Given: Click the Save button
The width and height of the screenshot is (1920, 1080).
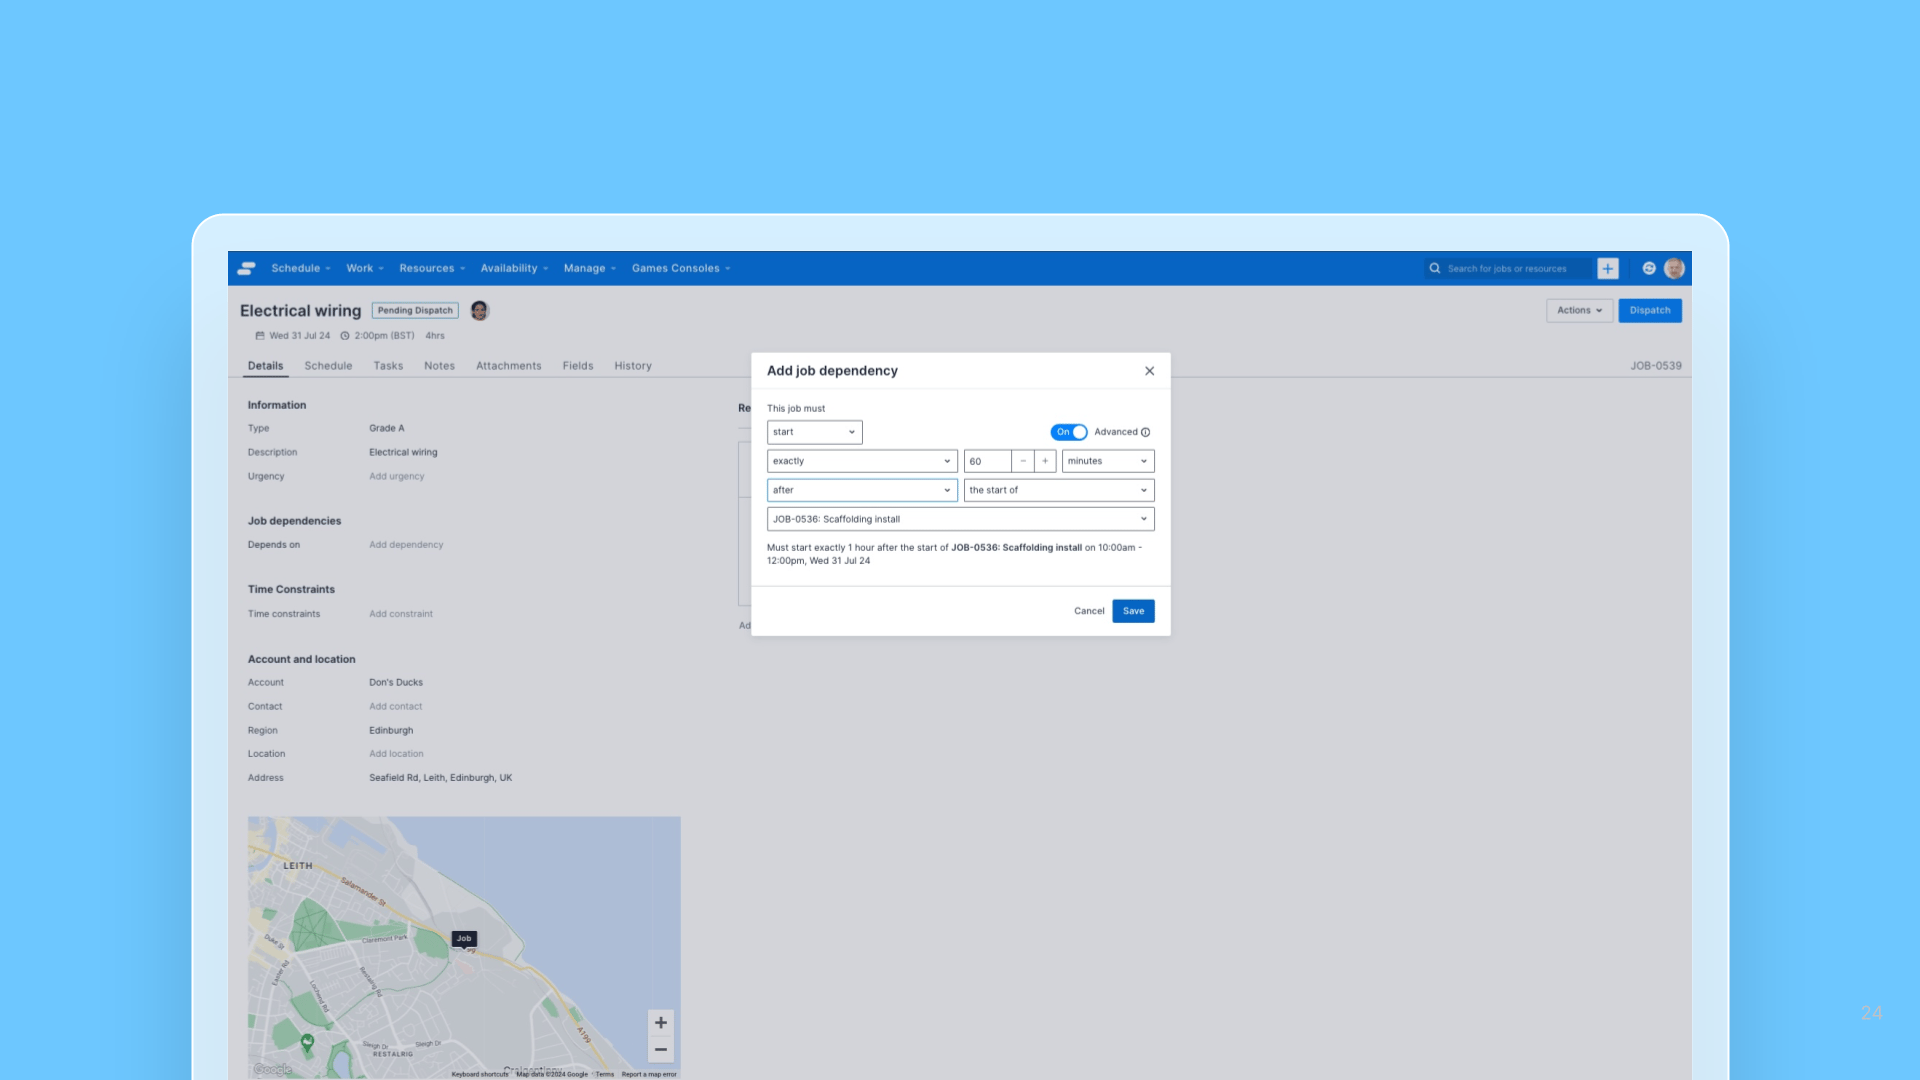Looking at the screenshot, I should (1133, 611).
